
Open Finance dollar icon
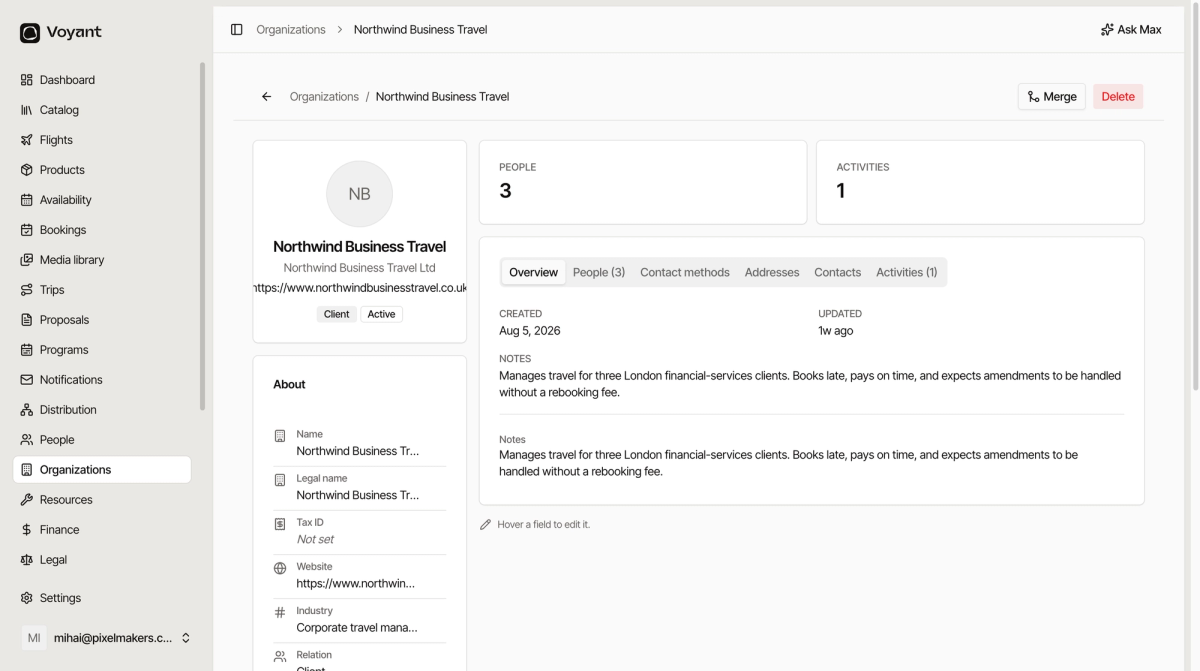[27, 530]
